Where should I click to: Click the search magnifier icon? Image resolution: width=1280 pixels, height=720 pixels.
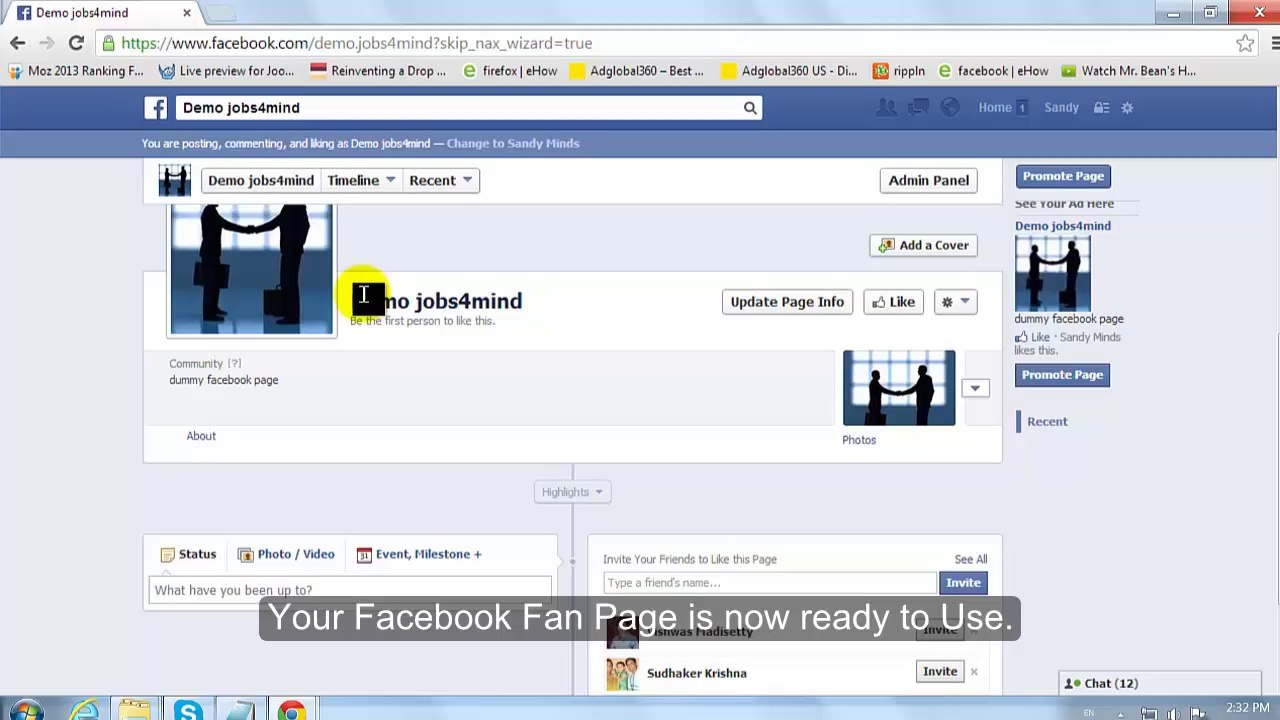click(750, 108)
